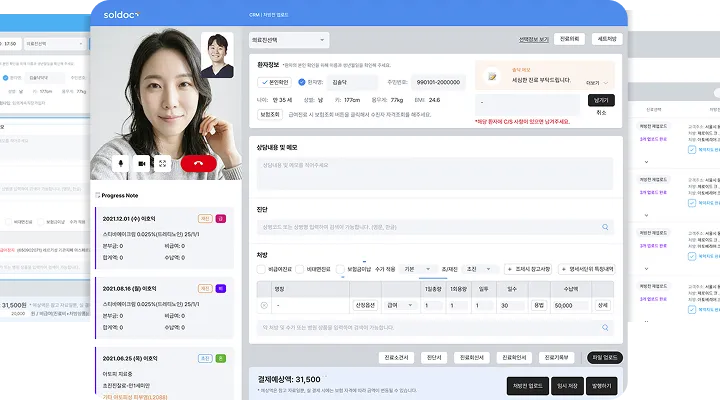Open the 2021.08.16 progress note card
720x400 pixels.
pos(164,308)
